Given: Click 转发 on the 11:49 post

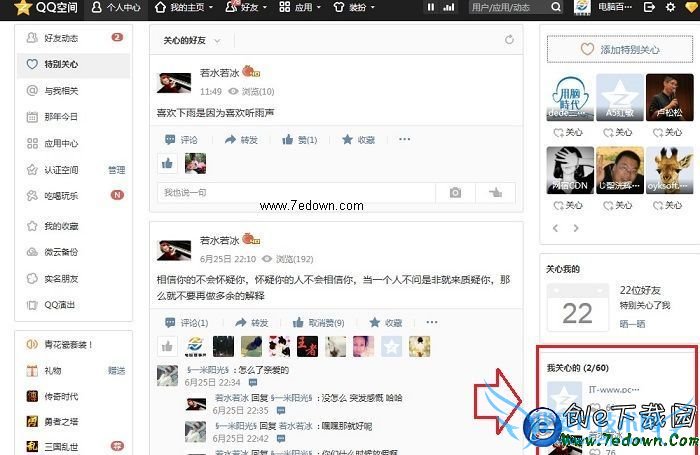Looking at the screenshot, I should pos(242,140).
